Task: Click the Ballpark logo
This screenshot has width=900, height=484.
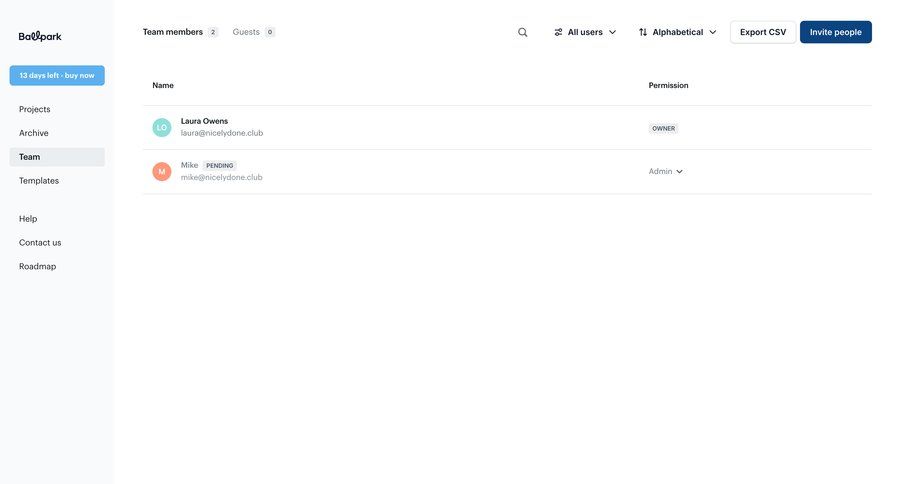Action: [40, 36]
